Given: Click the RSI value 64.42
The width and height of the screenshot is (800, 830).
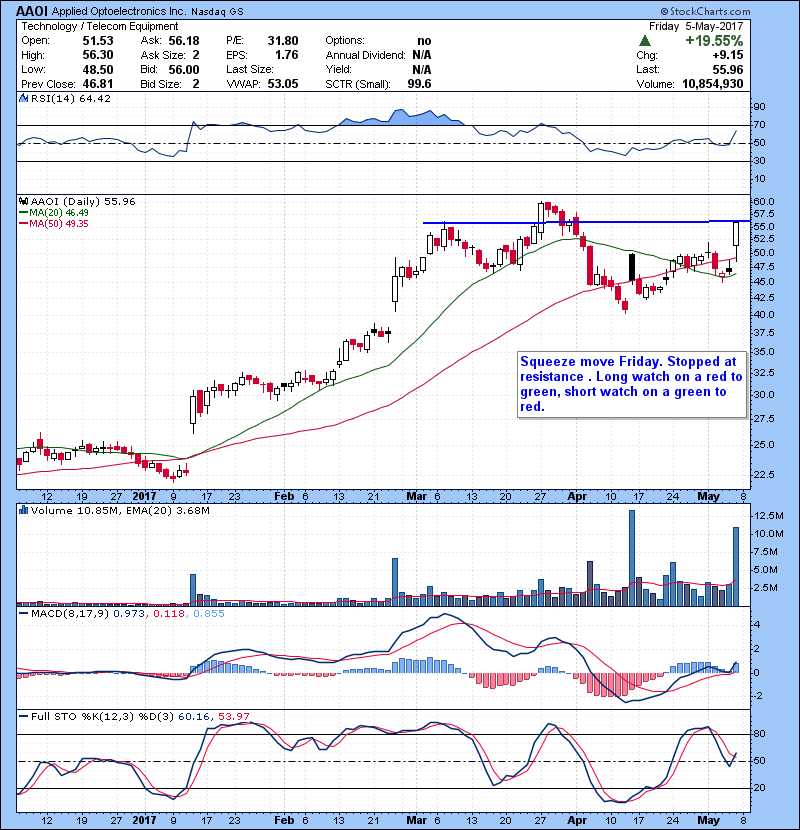Looking at the screenshot, I should point(93,98).
